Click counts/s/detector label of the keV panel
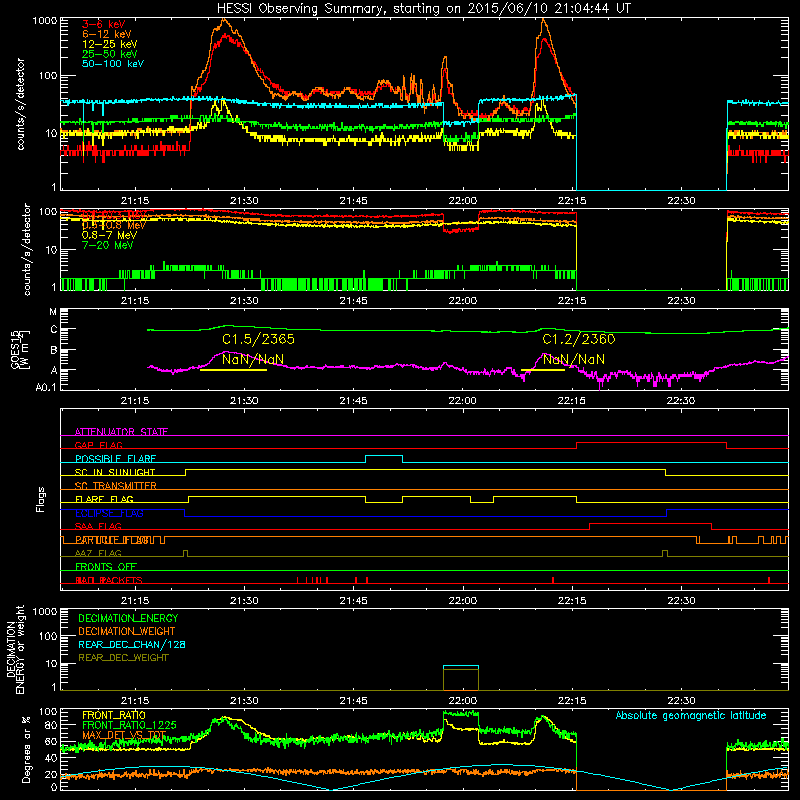The width and height of the screenshot is (800, 800). click(x=20, y=104)
